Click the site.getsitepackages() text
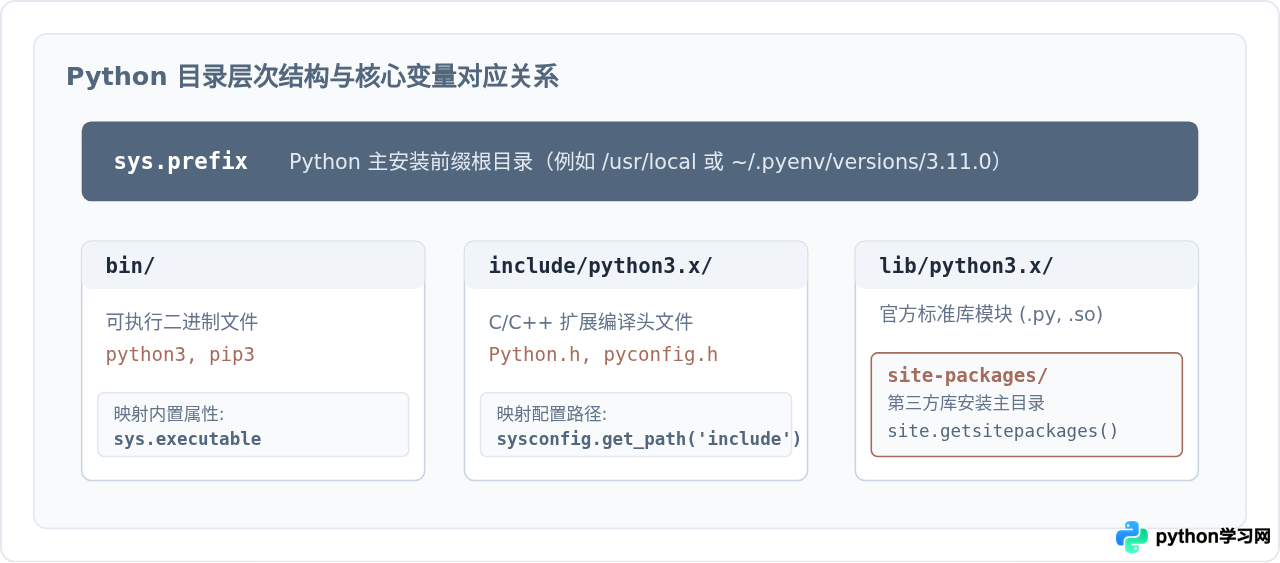 pos(1003,431)
